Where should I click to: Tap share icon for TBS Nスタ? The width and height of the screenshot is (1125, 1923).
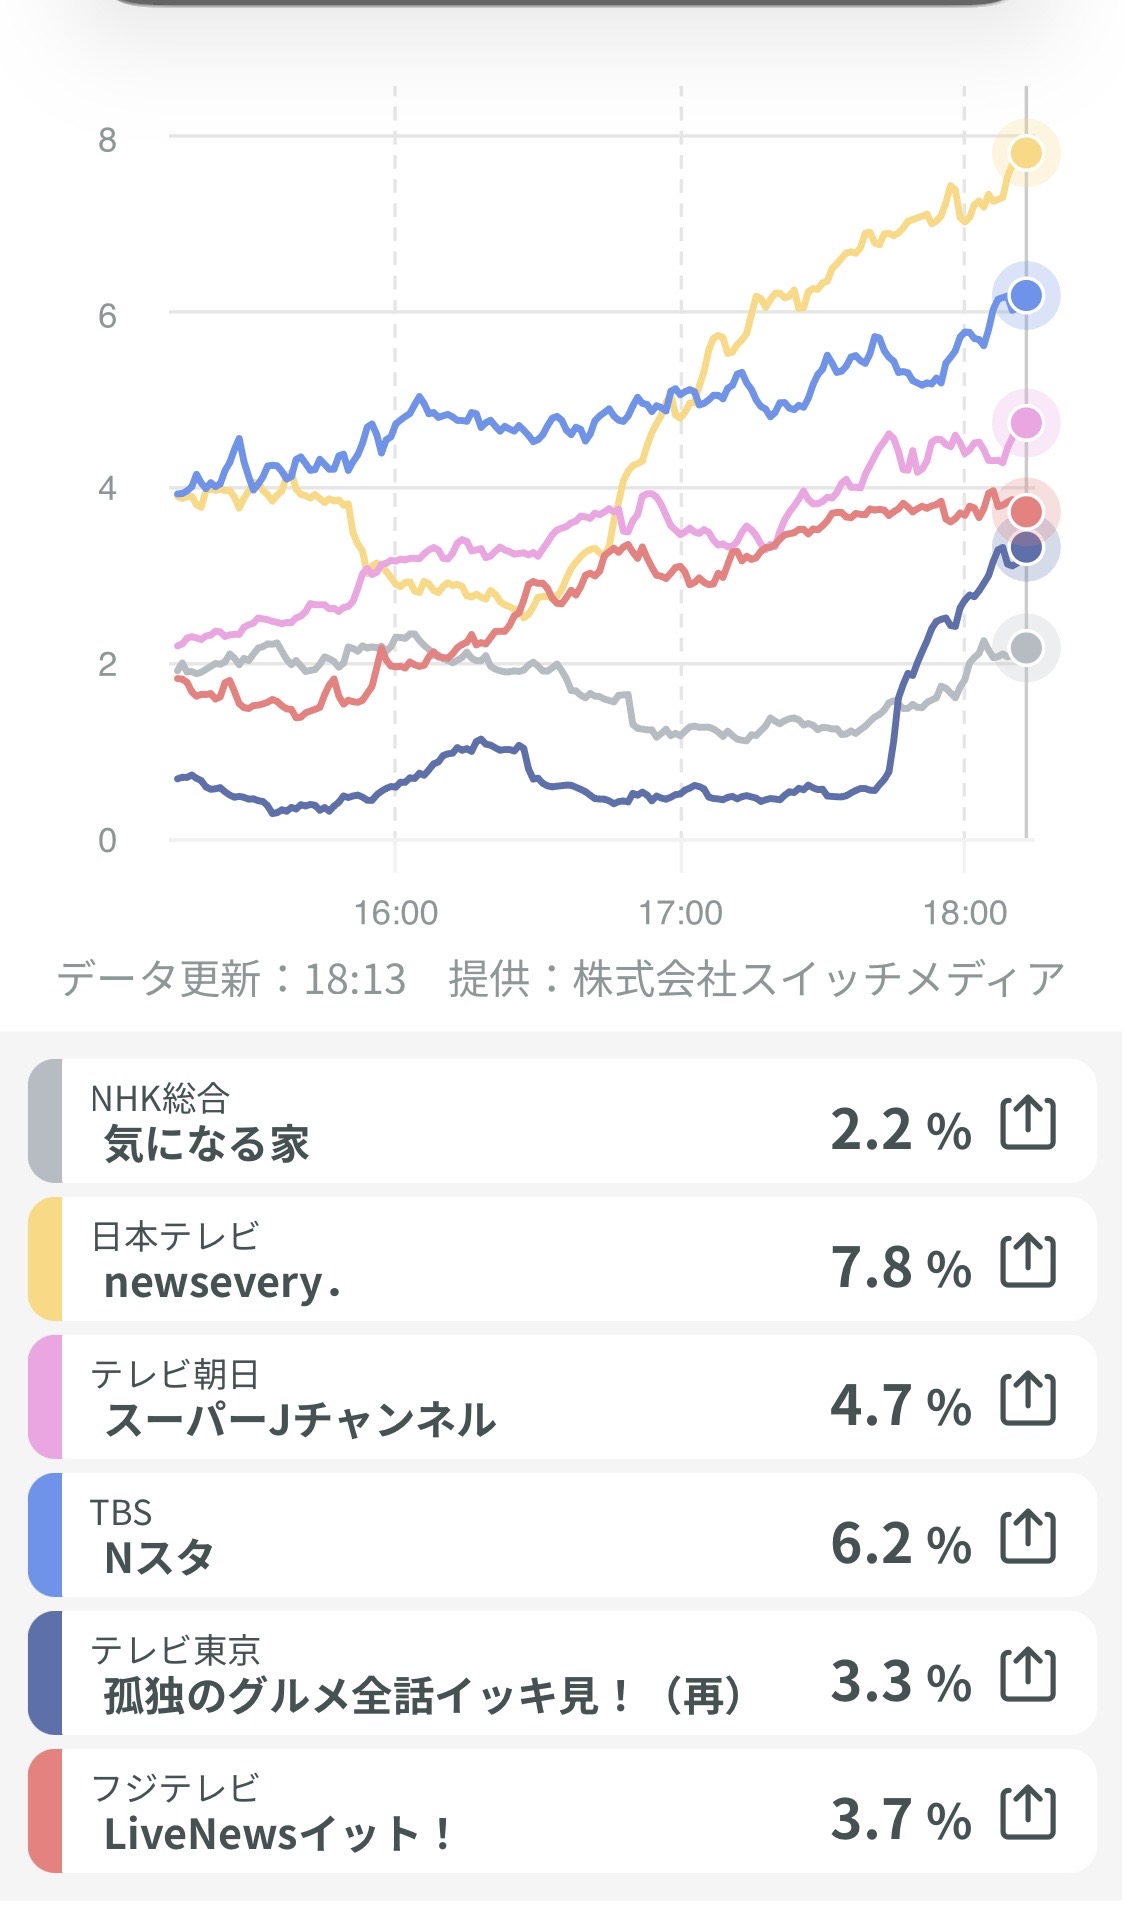[1028, 1536]
